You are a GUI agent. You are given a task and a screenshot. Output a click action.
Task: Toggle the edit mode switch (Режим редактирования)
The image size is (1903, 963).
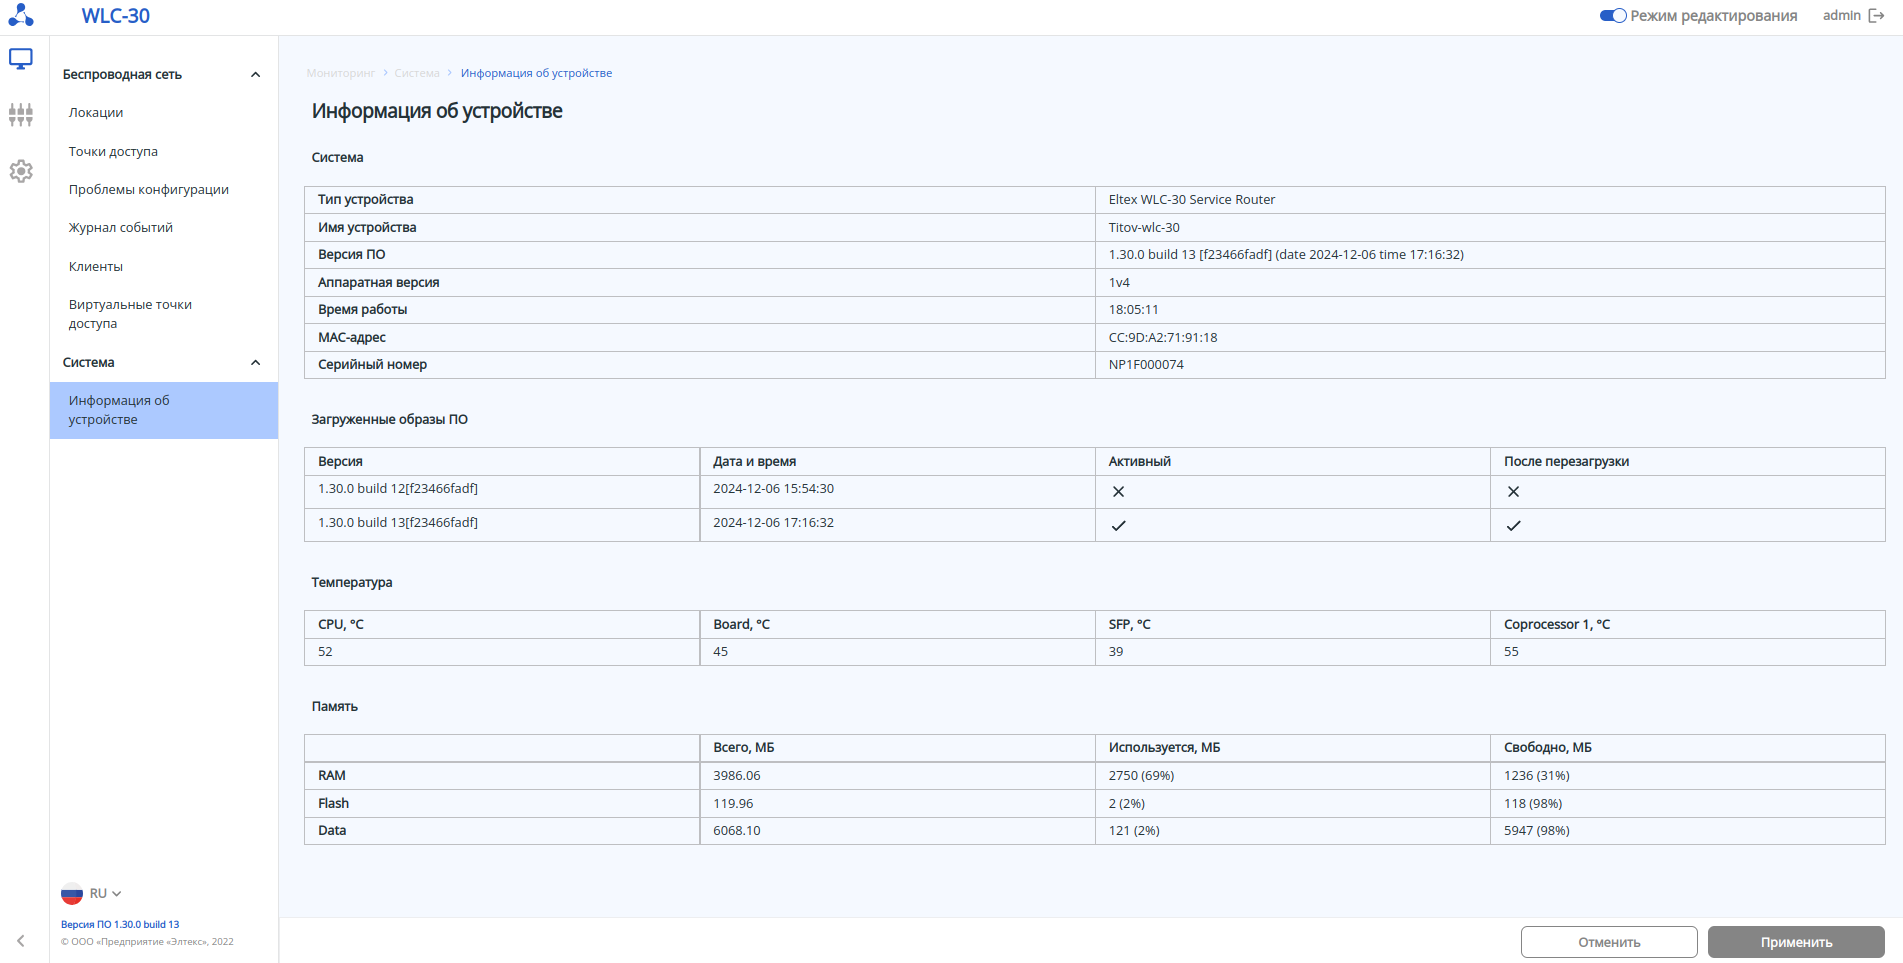[1613, 16]
